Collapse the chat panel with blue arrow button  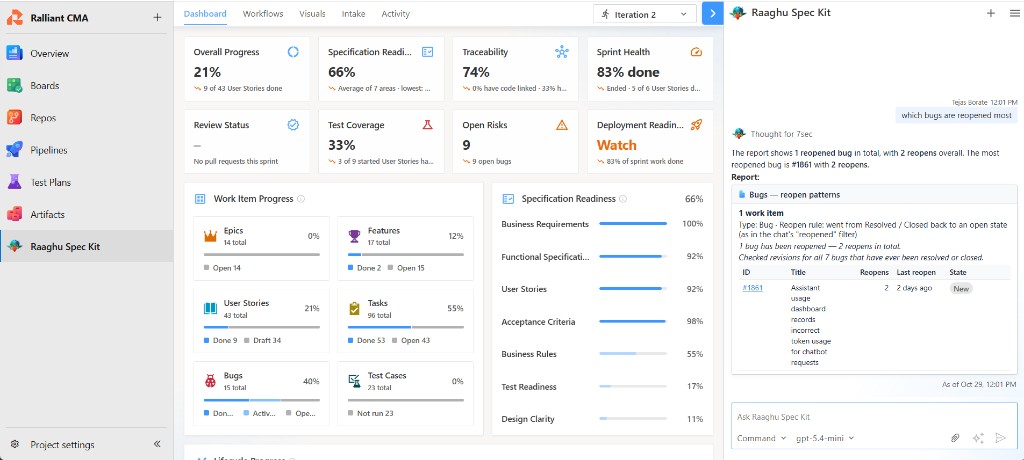tap(712, 14)
